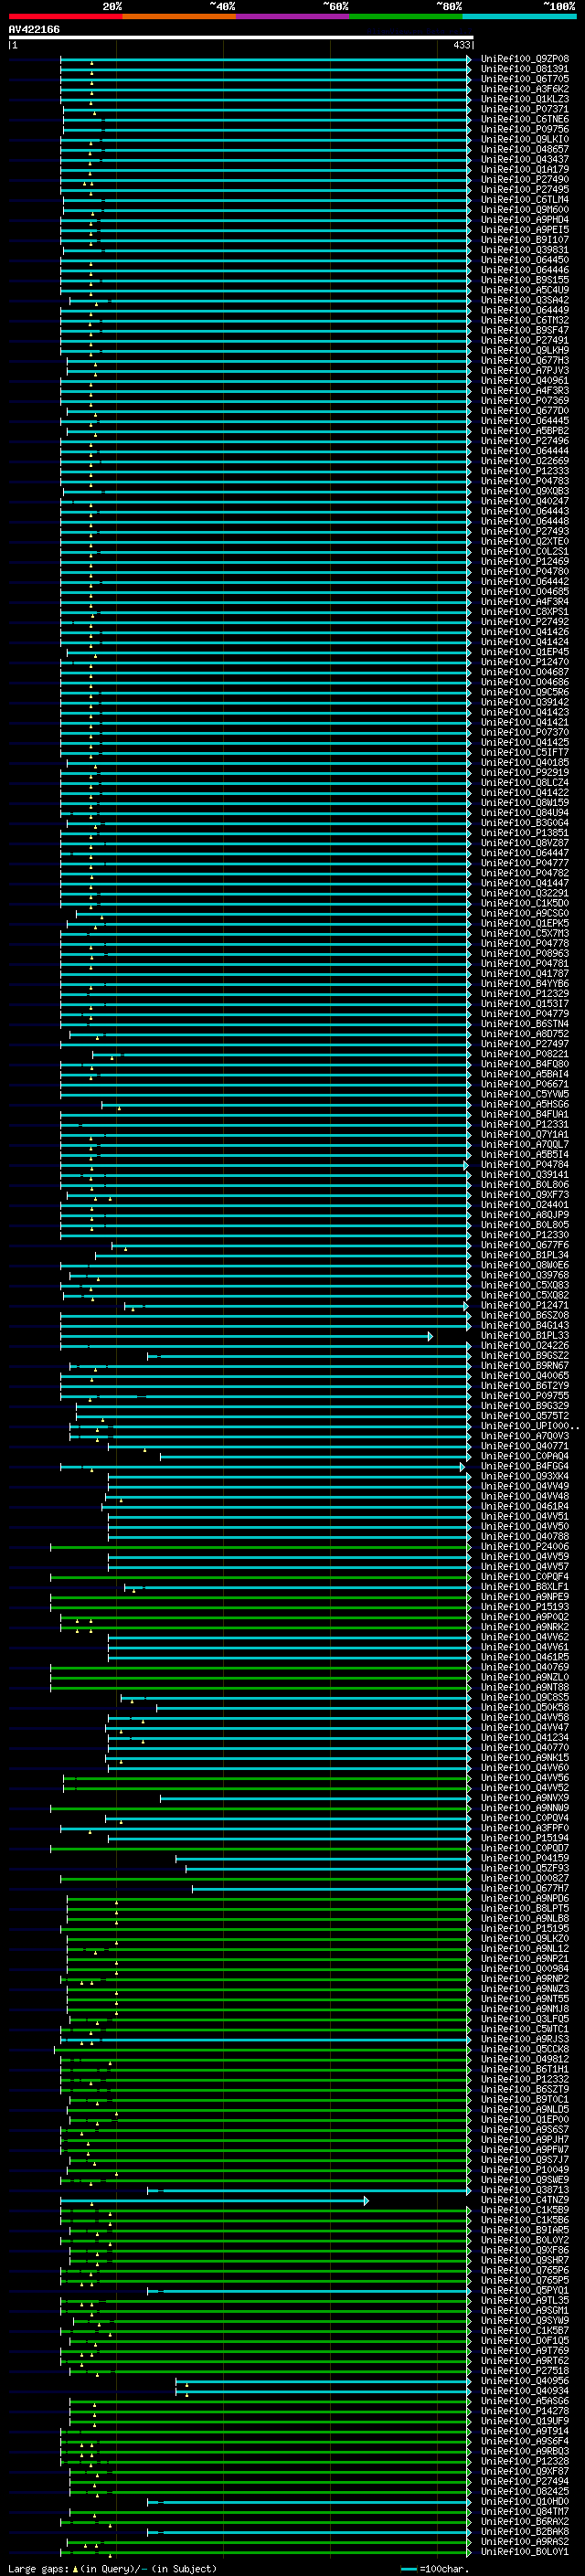Select the label UniRef100_Q9LKI0
Screen dimensions: 585x2576
[525, 139]
